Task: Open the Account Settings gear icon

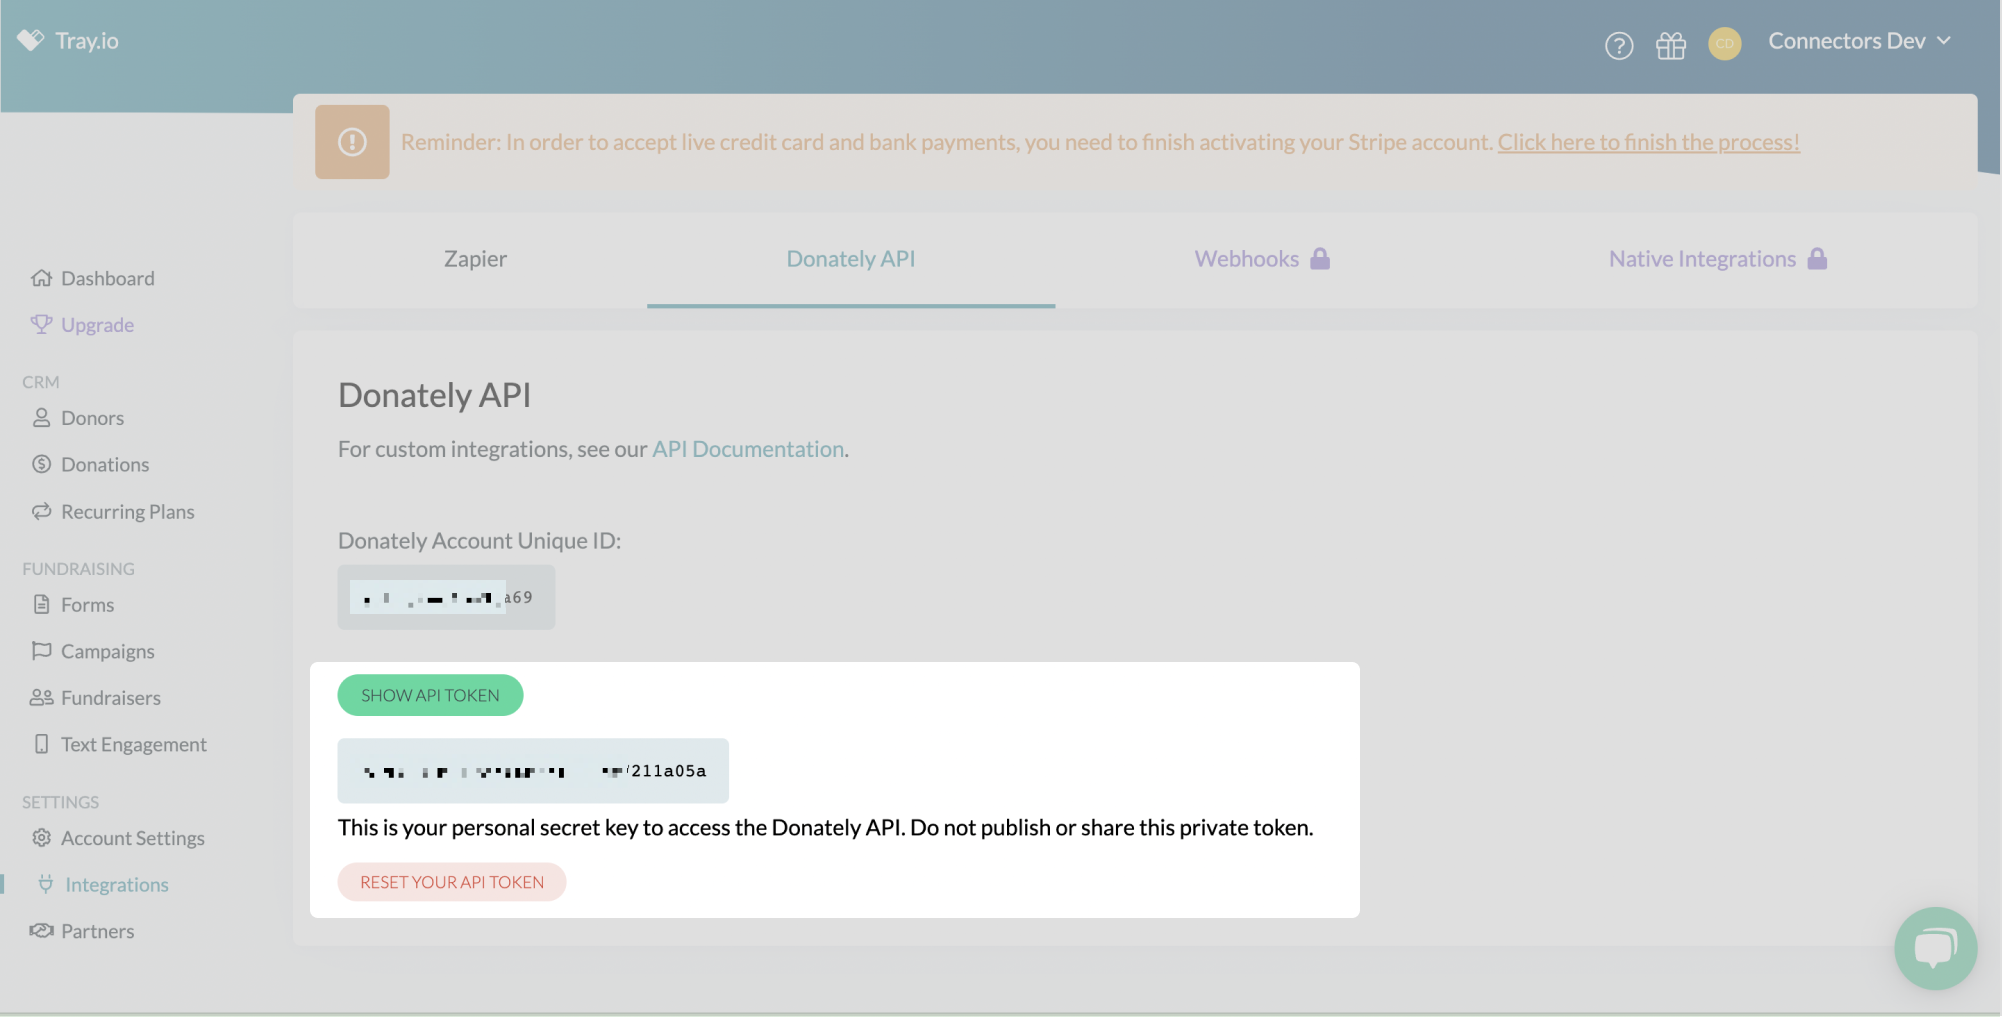Action: (42, 838)
